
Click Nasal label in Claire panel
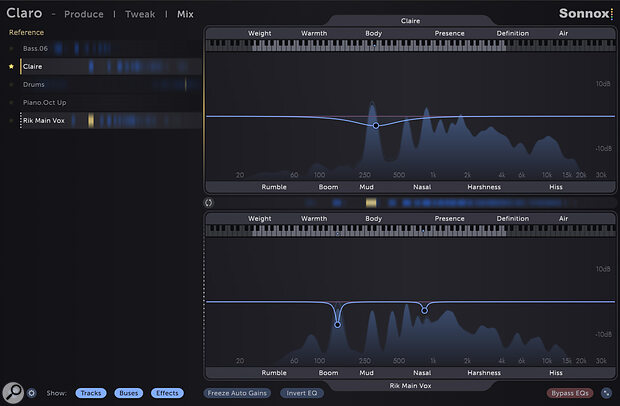pyautogui.click(x=422, y=187)
